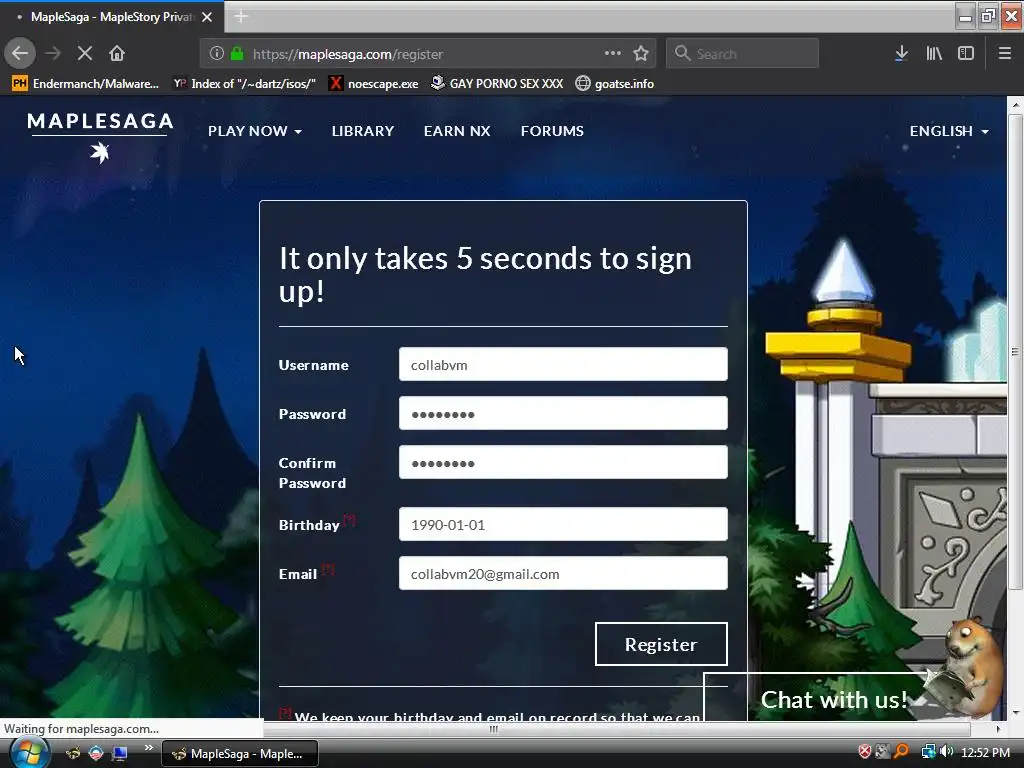Viewport: 1024px width, 768px height.
Task: Open a new tab with plus
Action: click(x=241, y=17)
